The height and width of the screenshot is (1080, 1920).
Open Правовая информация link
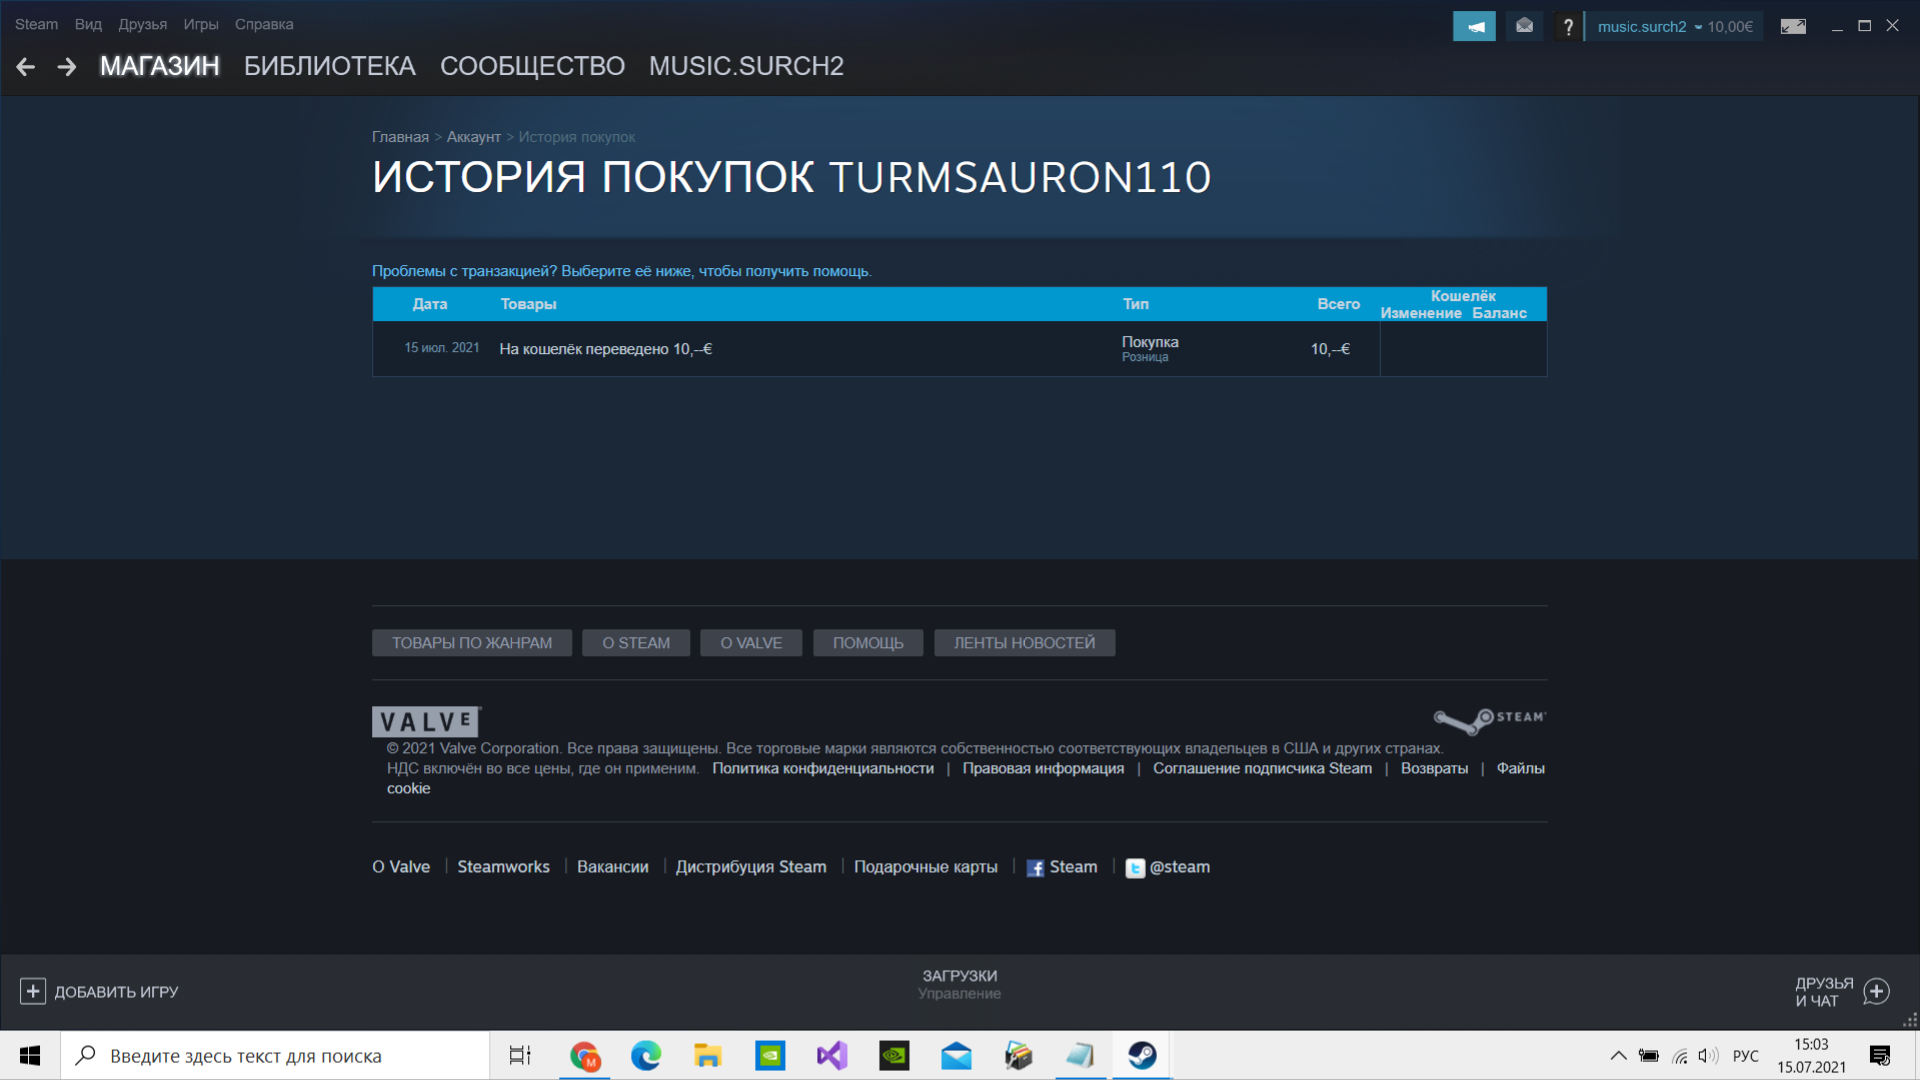(x=1043, y=768)
